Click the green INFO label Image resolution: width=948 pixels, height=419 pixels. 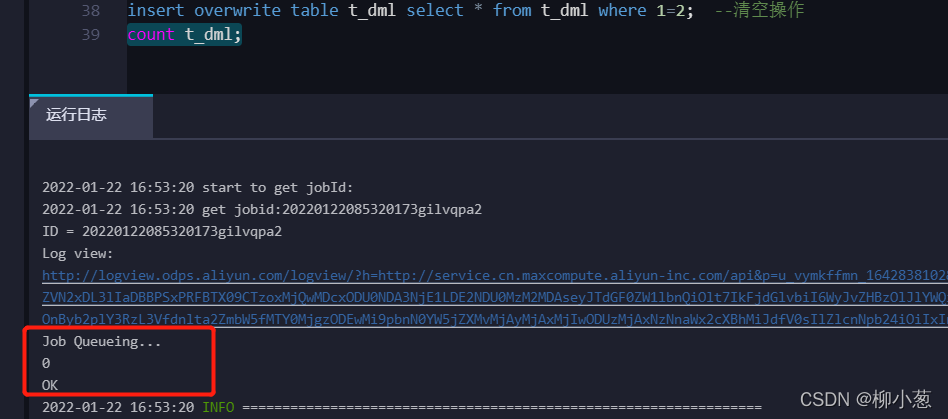[218, 407]
